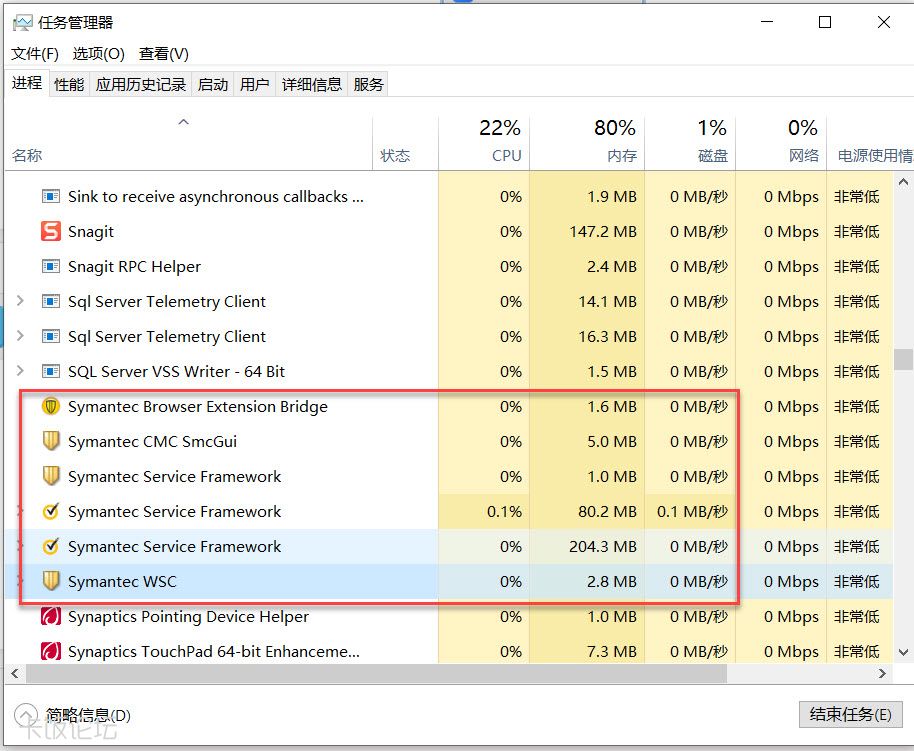Click the "非常低" power value in the Symantec WSC row
Screen dimensions: 914x751
[x=856, y=581]
